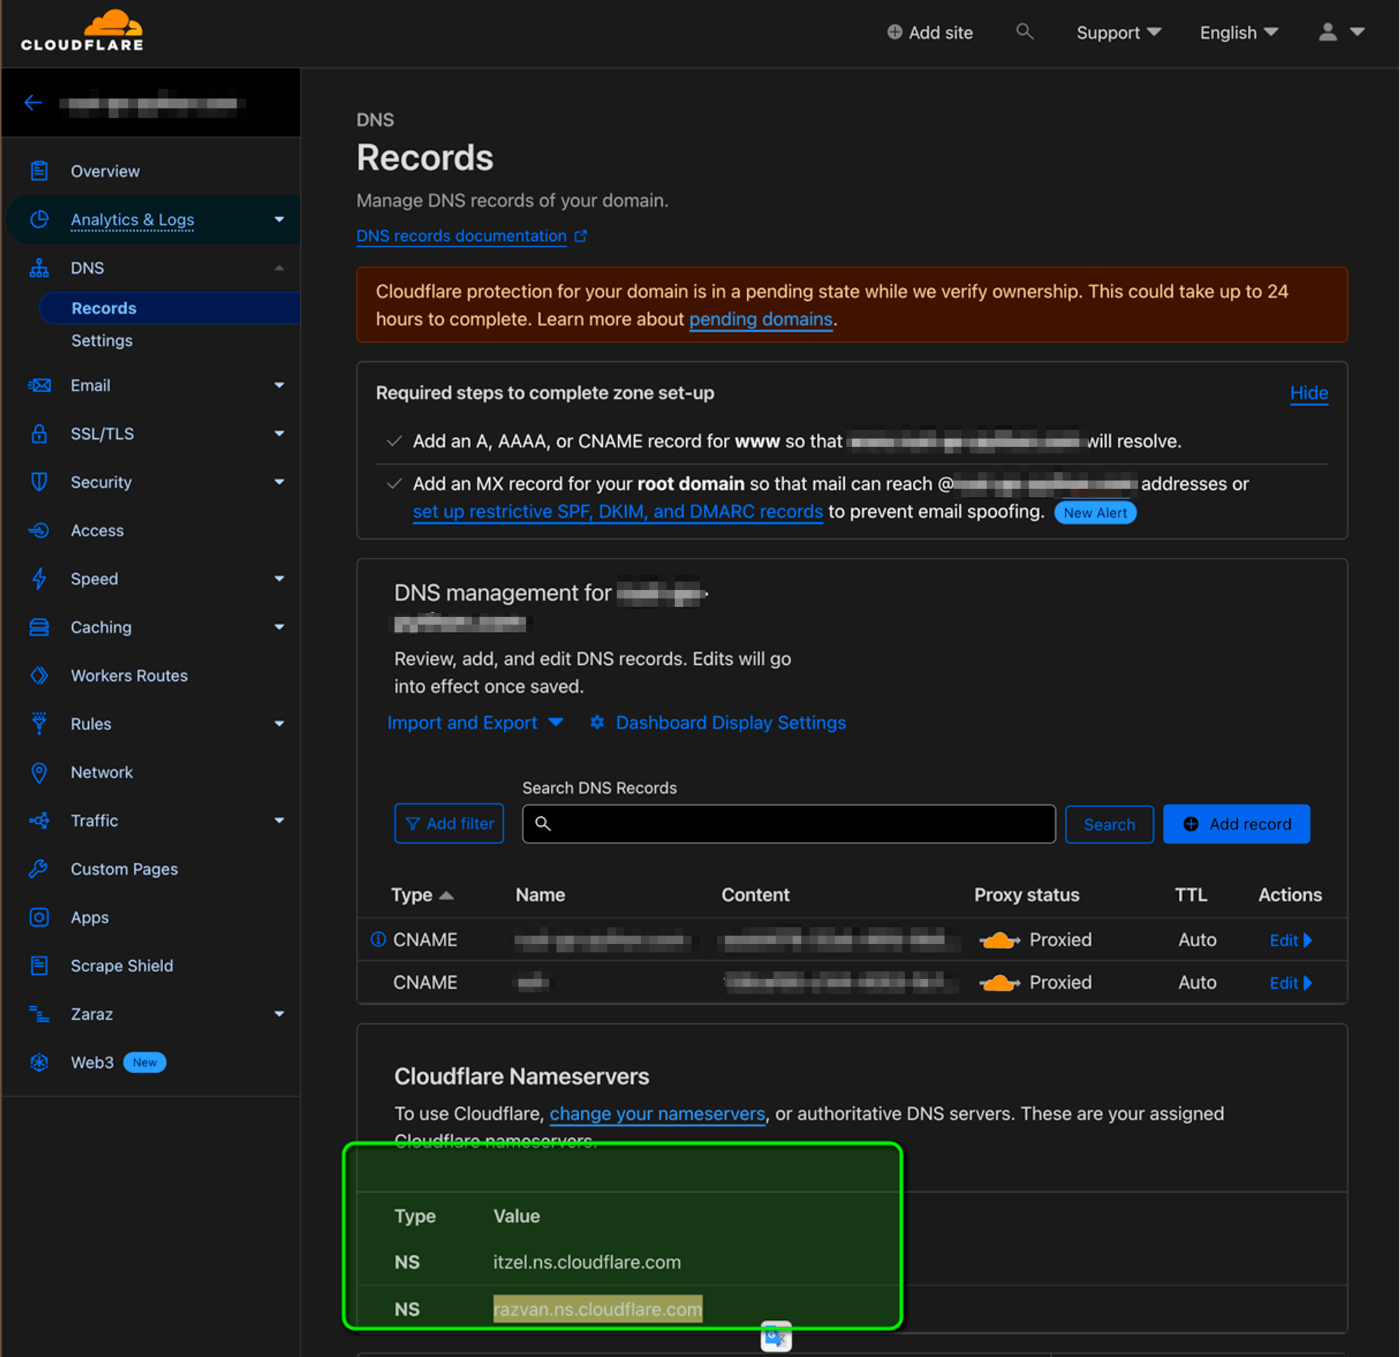Toggle the orange proxy cloud on the second CNAME row
1400x1357 pixels.
(x=999, y=982)
